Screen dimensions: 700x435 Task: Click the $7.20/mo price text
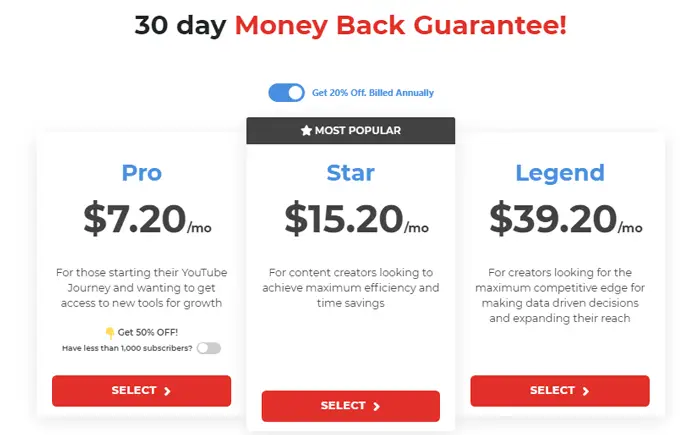[x=147, y=219]
